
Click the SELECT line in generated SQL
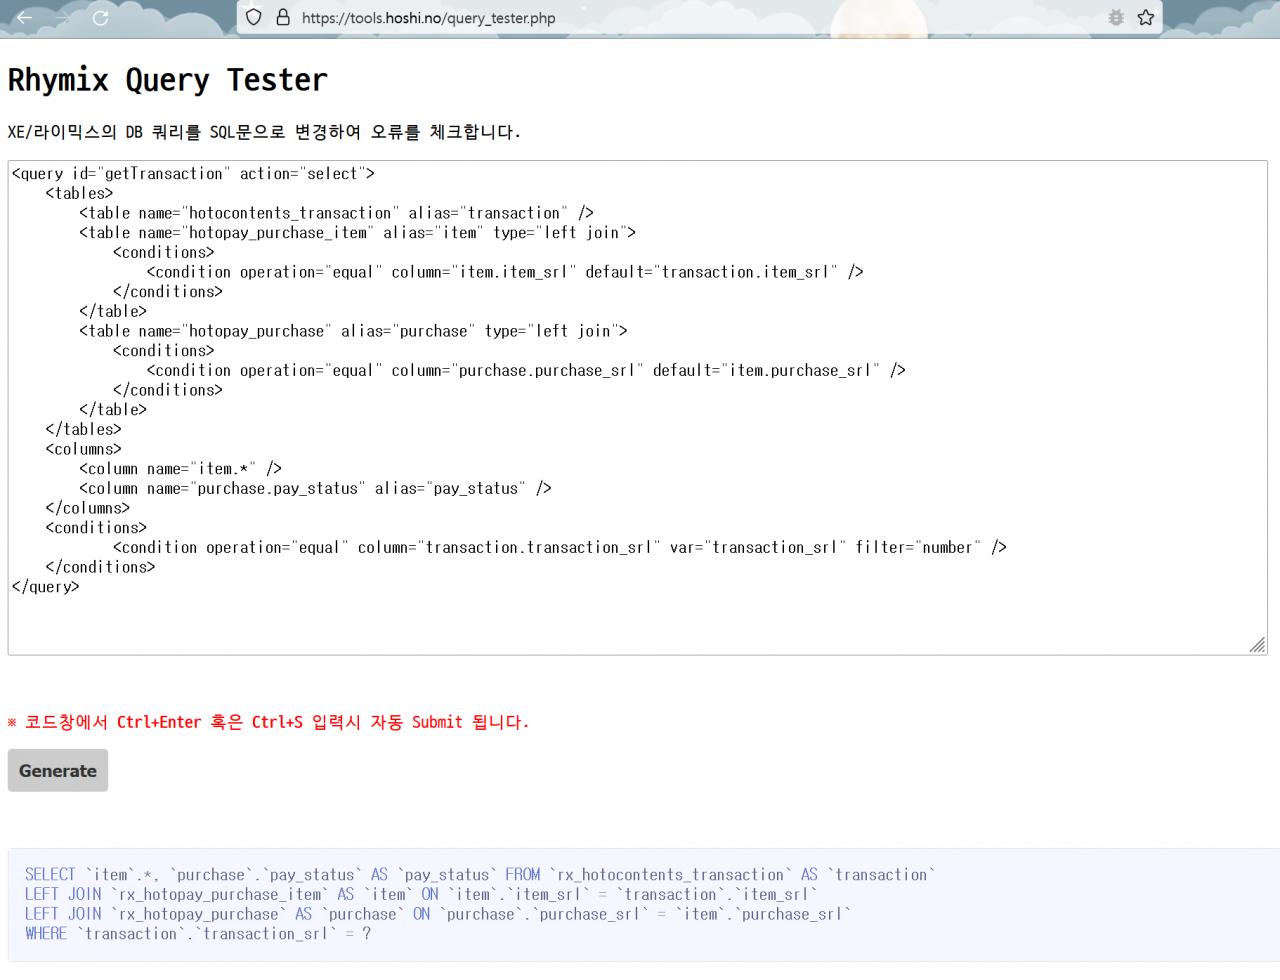(480, 875)
